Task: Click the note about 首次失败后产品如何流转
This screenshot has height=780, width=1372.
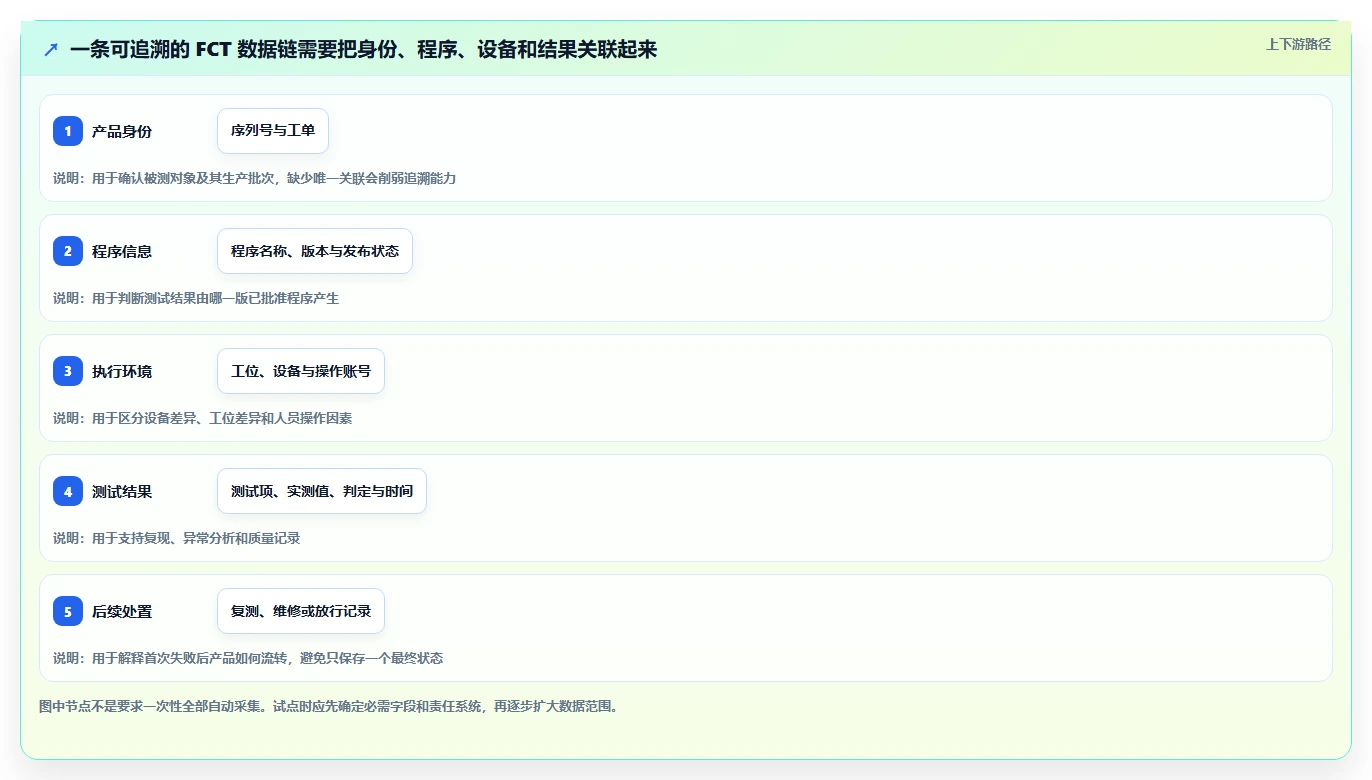Action: tap(248, 658)
